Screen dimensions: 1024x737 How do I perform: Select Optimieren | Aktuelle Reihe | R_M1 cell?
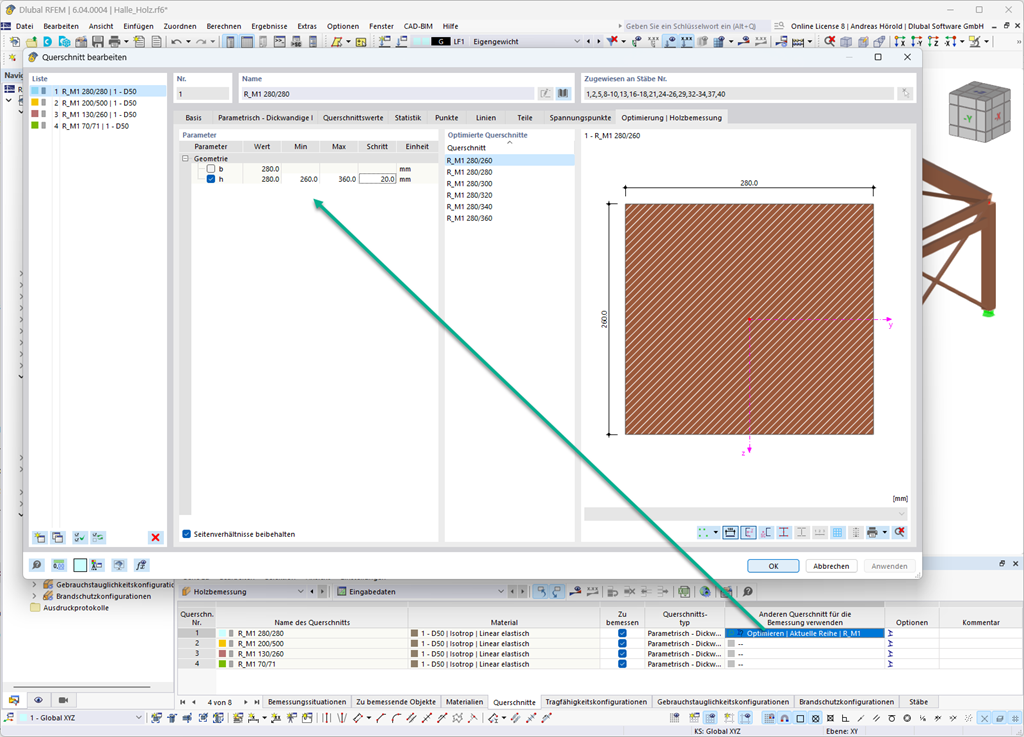pyautogui.click(x=805, y=633)
